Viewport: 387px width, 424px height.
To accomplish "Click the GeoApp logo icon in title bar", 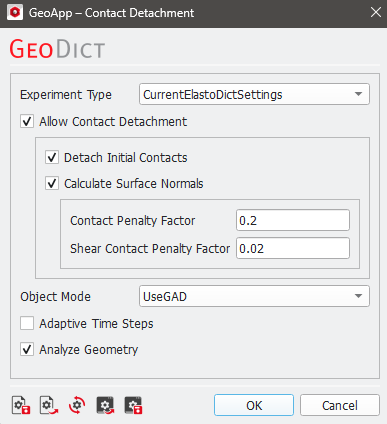I will 15,13.
